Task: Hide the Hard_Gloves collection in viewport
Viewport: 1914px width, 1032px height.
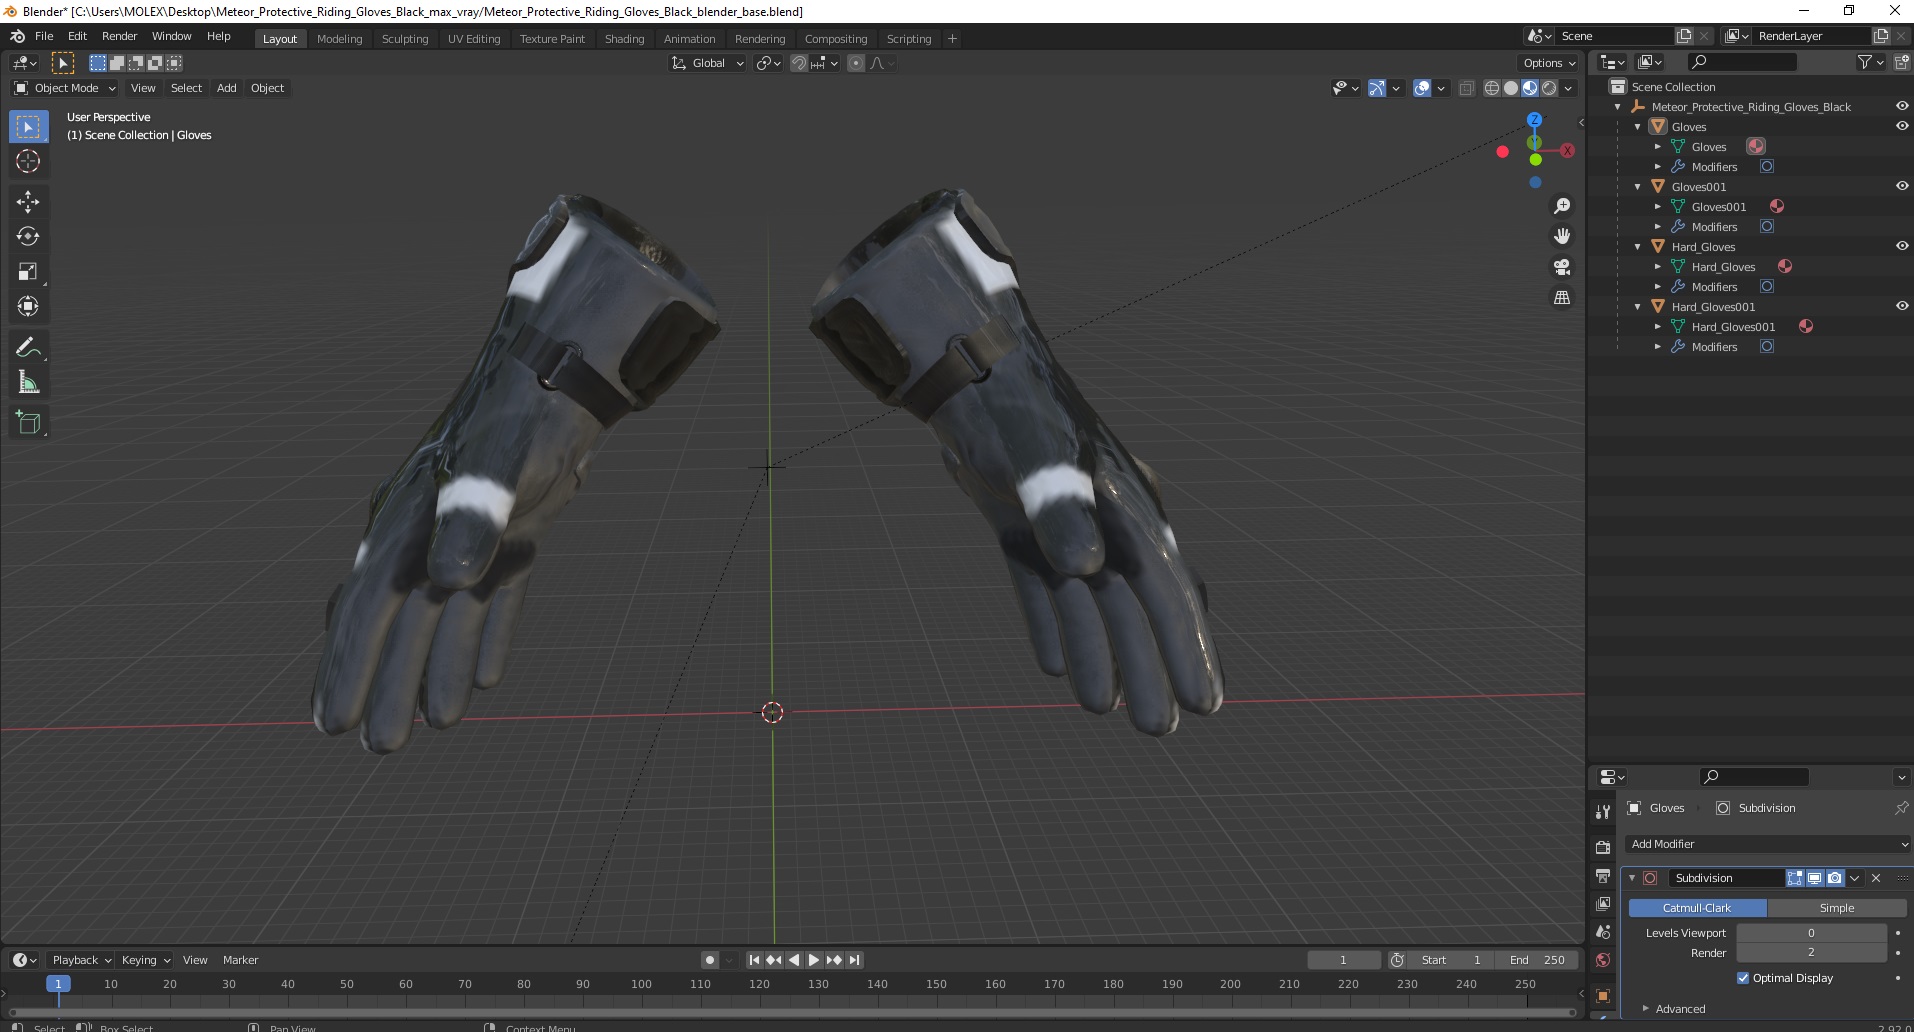Action: point(1901,246)
